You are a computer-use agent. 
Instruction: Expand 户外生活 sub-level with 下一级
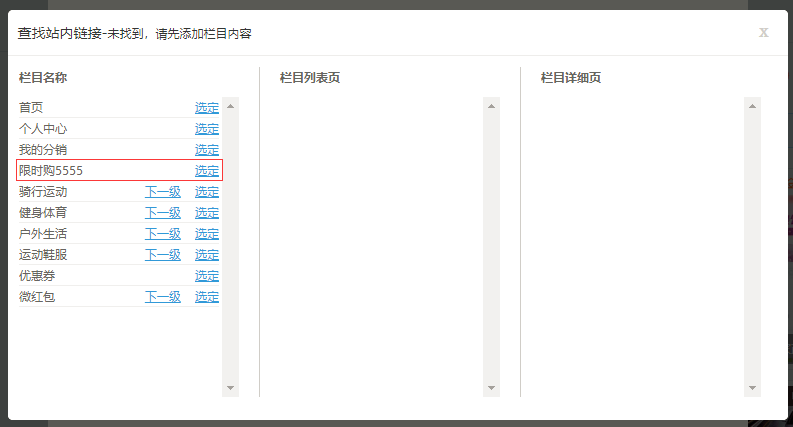point(163,234)
